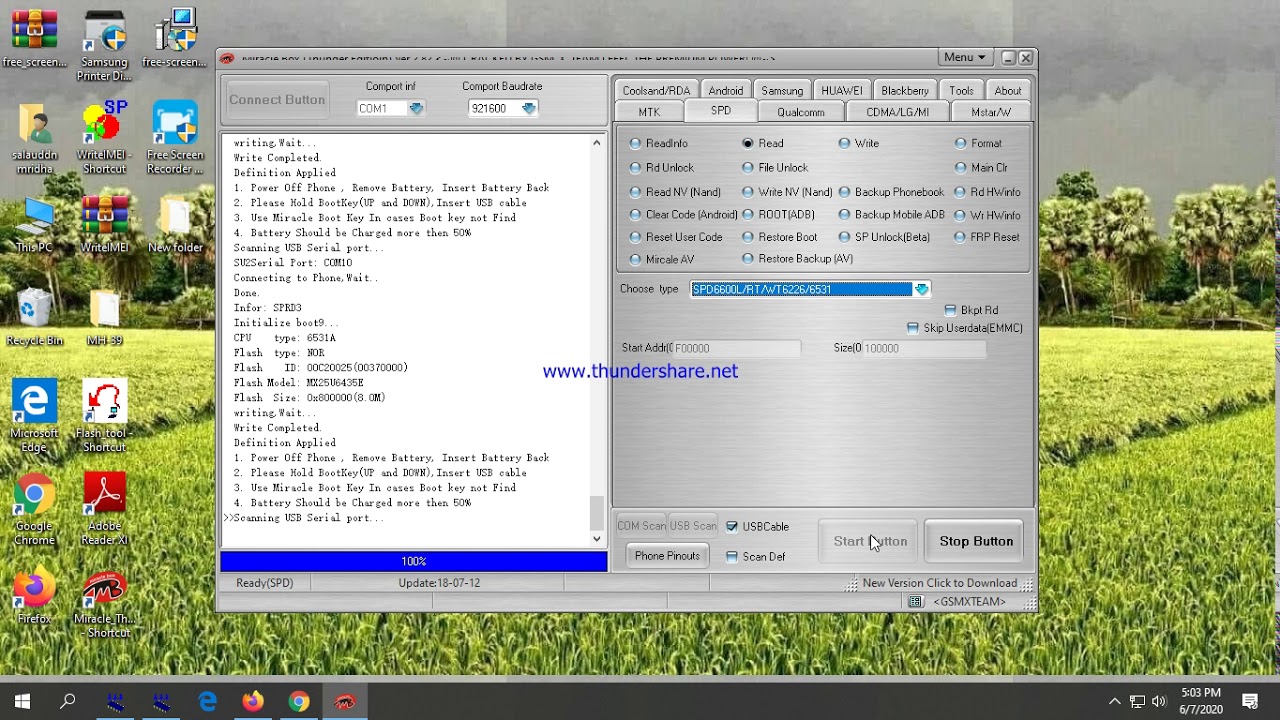This screenshot has height=720, width=1280.
Task: Click the Connect Button
Action: (x=277, y=100)
